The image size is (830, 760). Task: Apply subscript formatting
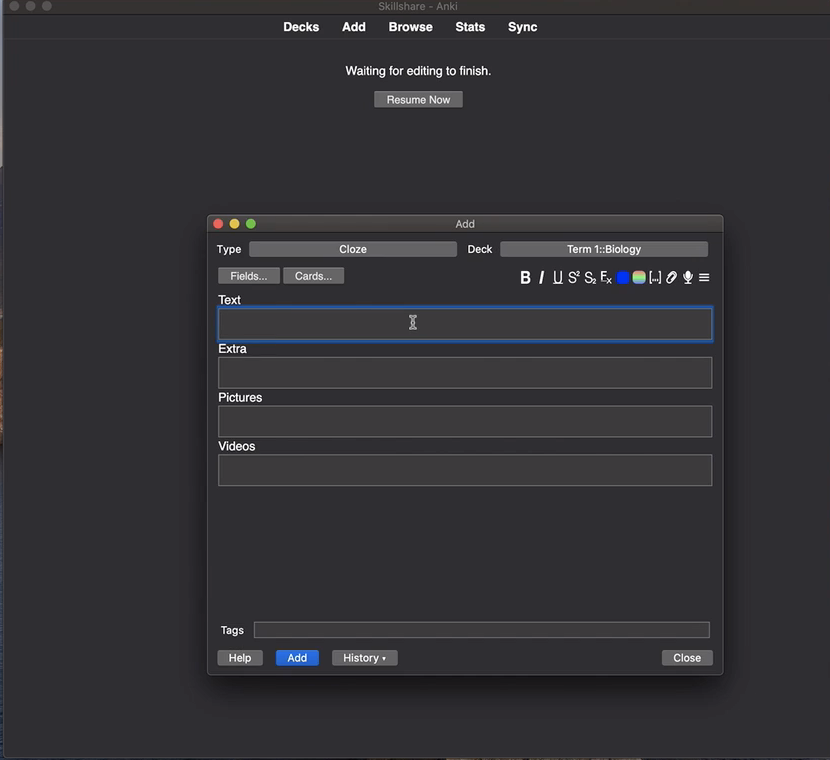(590, 277)
